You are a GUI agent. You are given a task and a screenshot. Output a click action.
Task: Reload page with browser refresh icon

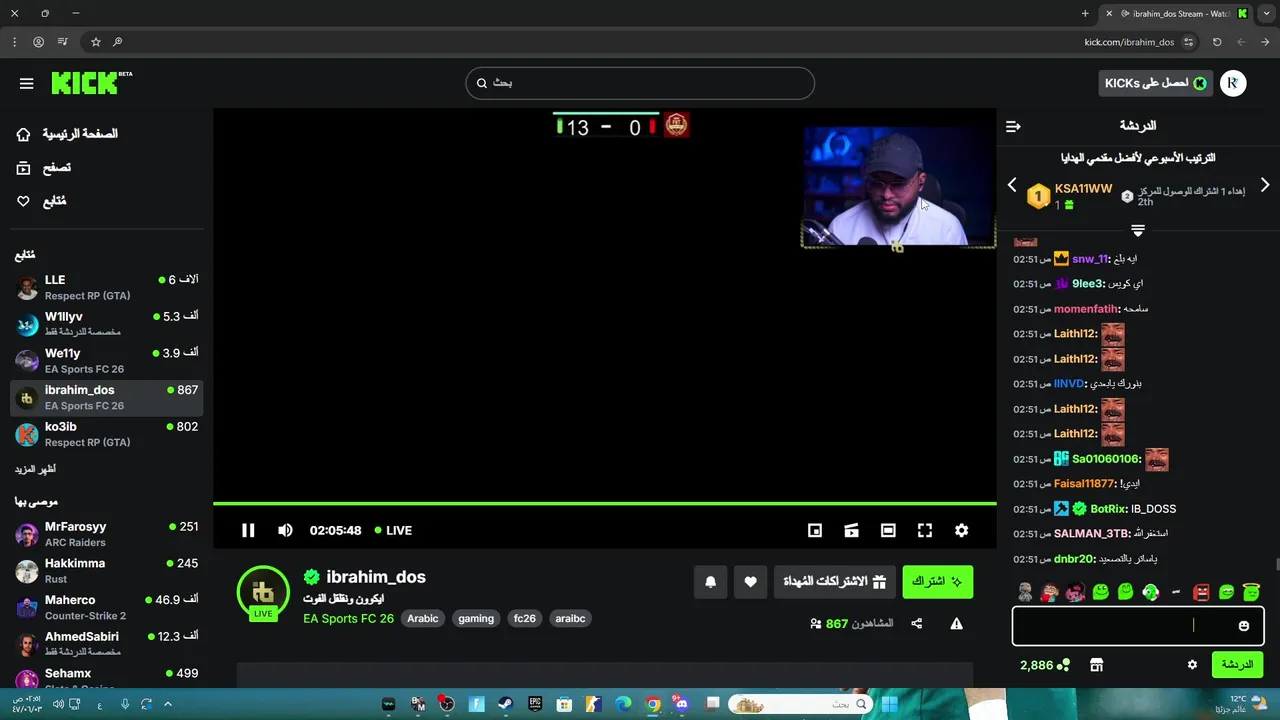[x=1217, y=42]
